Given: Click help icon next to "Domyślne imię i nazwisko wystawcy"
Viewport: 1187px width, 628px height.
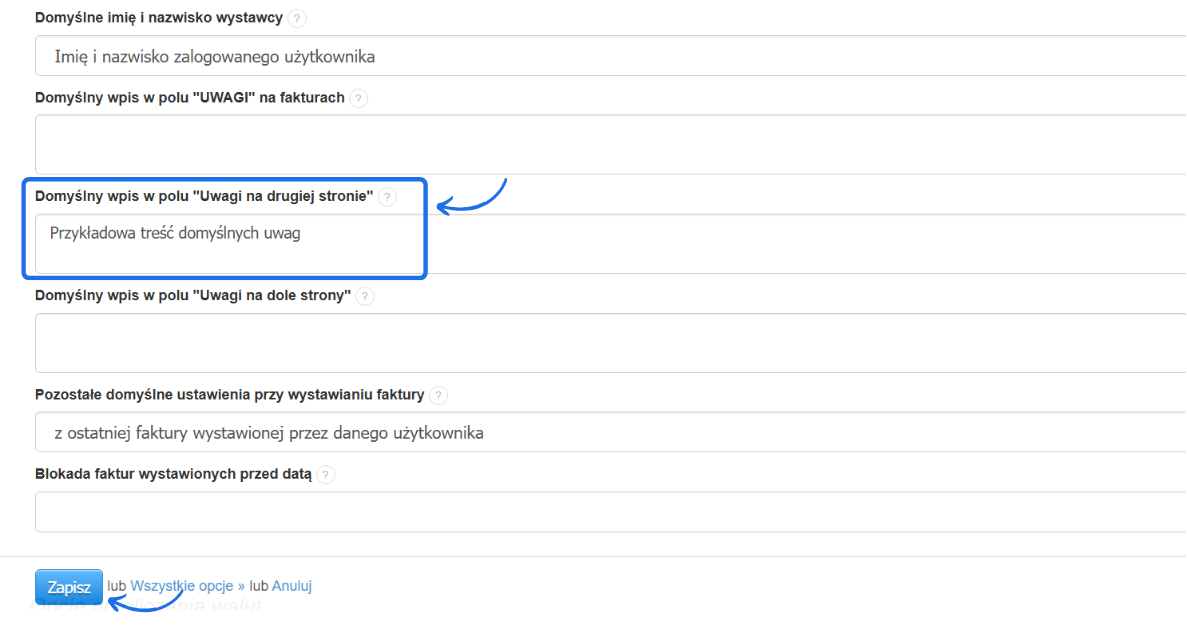Looking at the screenshot, I should tap(298, 18).
